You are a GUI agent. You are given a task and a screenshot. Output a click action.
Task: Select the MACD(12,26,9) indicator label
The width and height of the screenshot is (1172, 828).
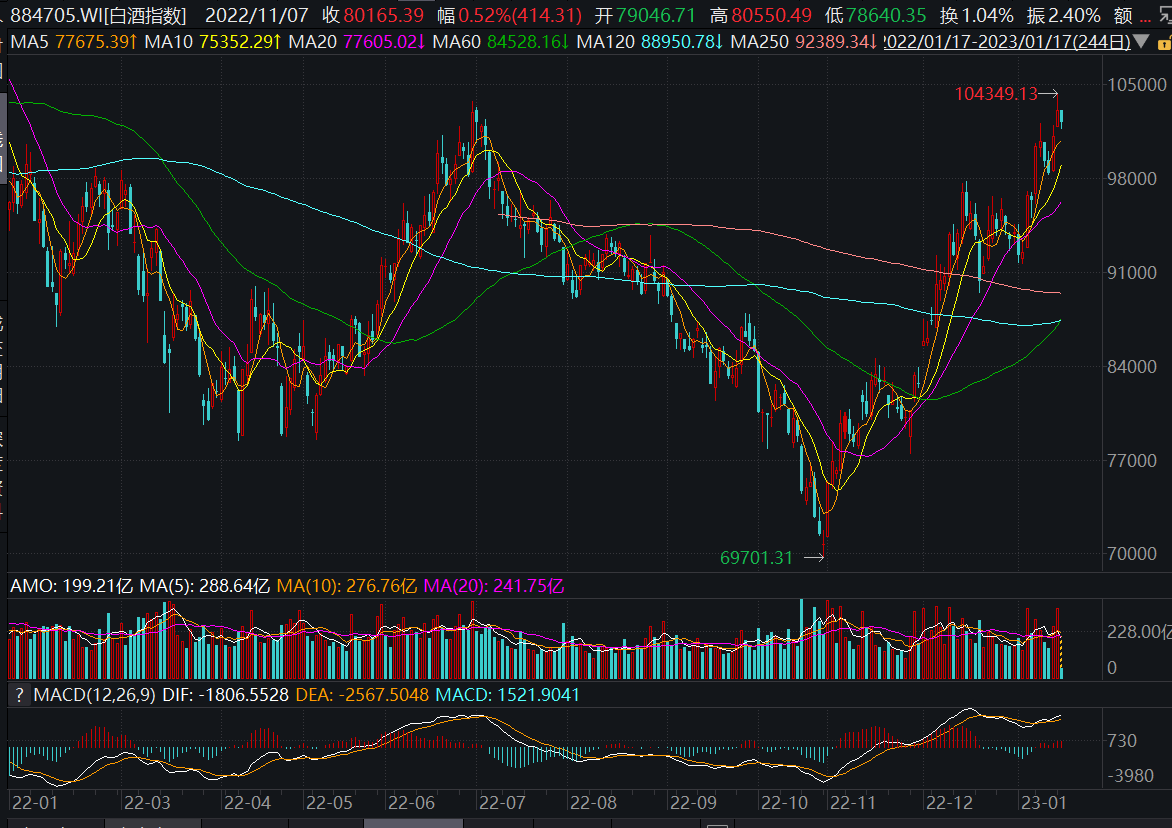coord(95,695)
